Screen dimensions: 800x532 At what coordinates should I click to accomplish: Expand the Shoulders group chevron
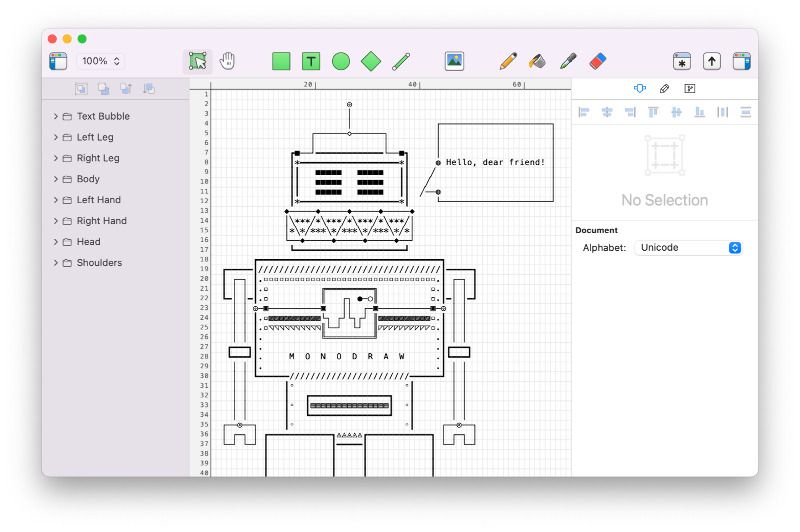56,263
